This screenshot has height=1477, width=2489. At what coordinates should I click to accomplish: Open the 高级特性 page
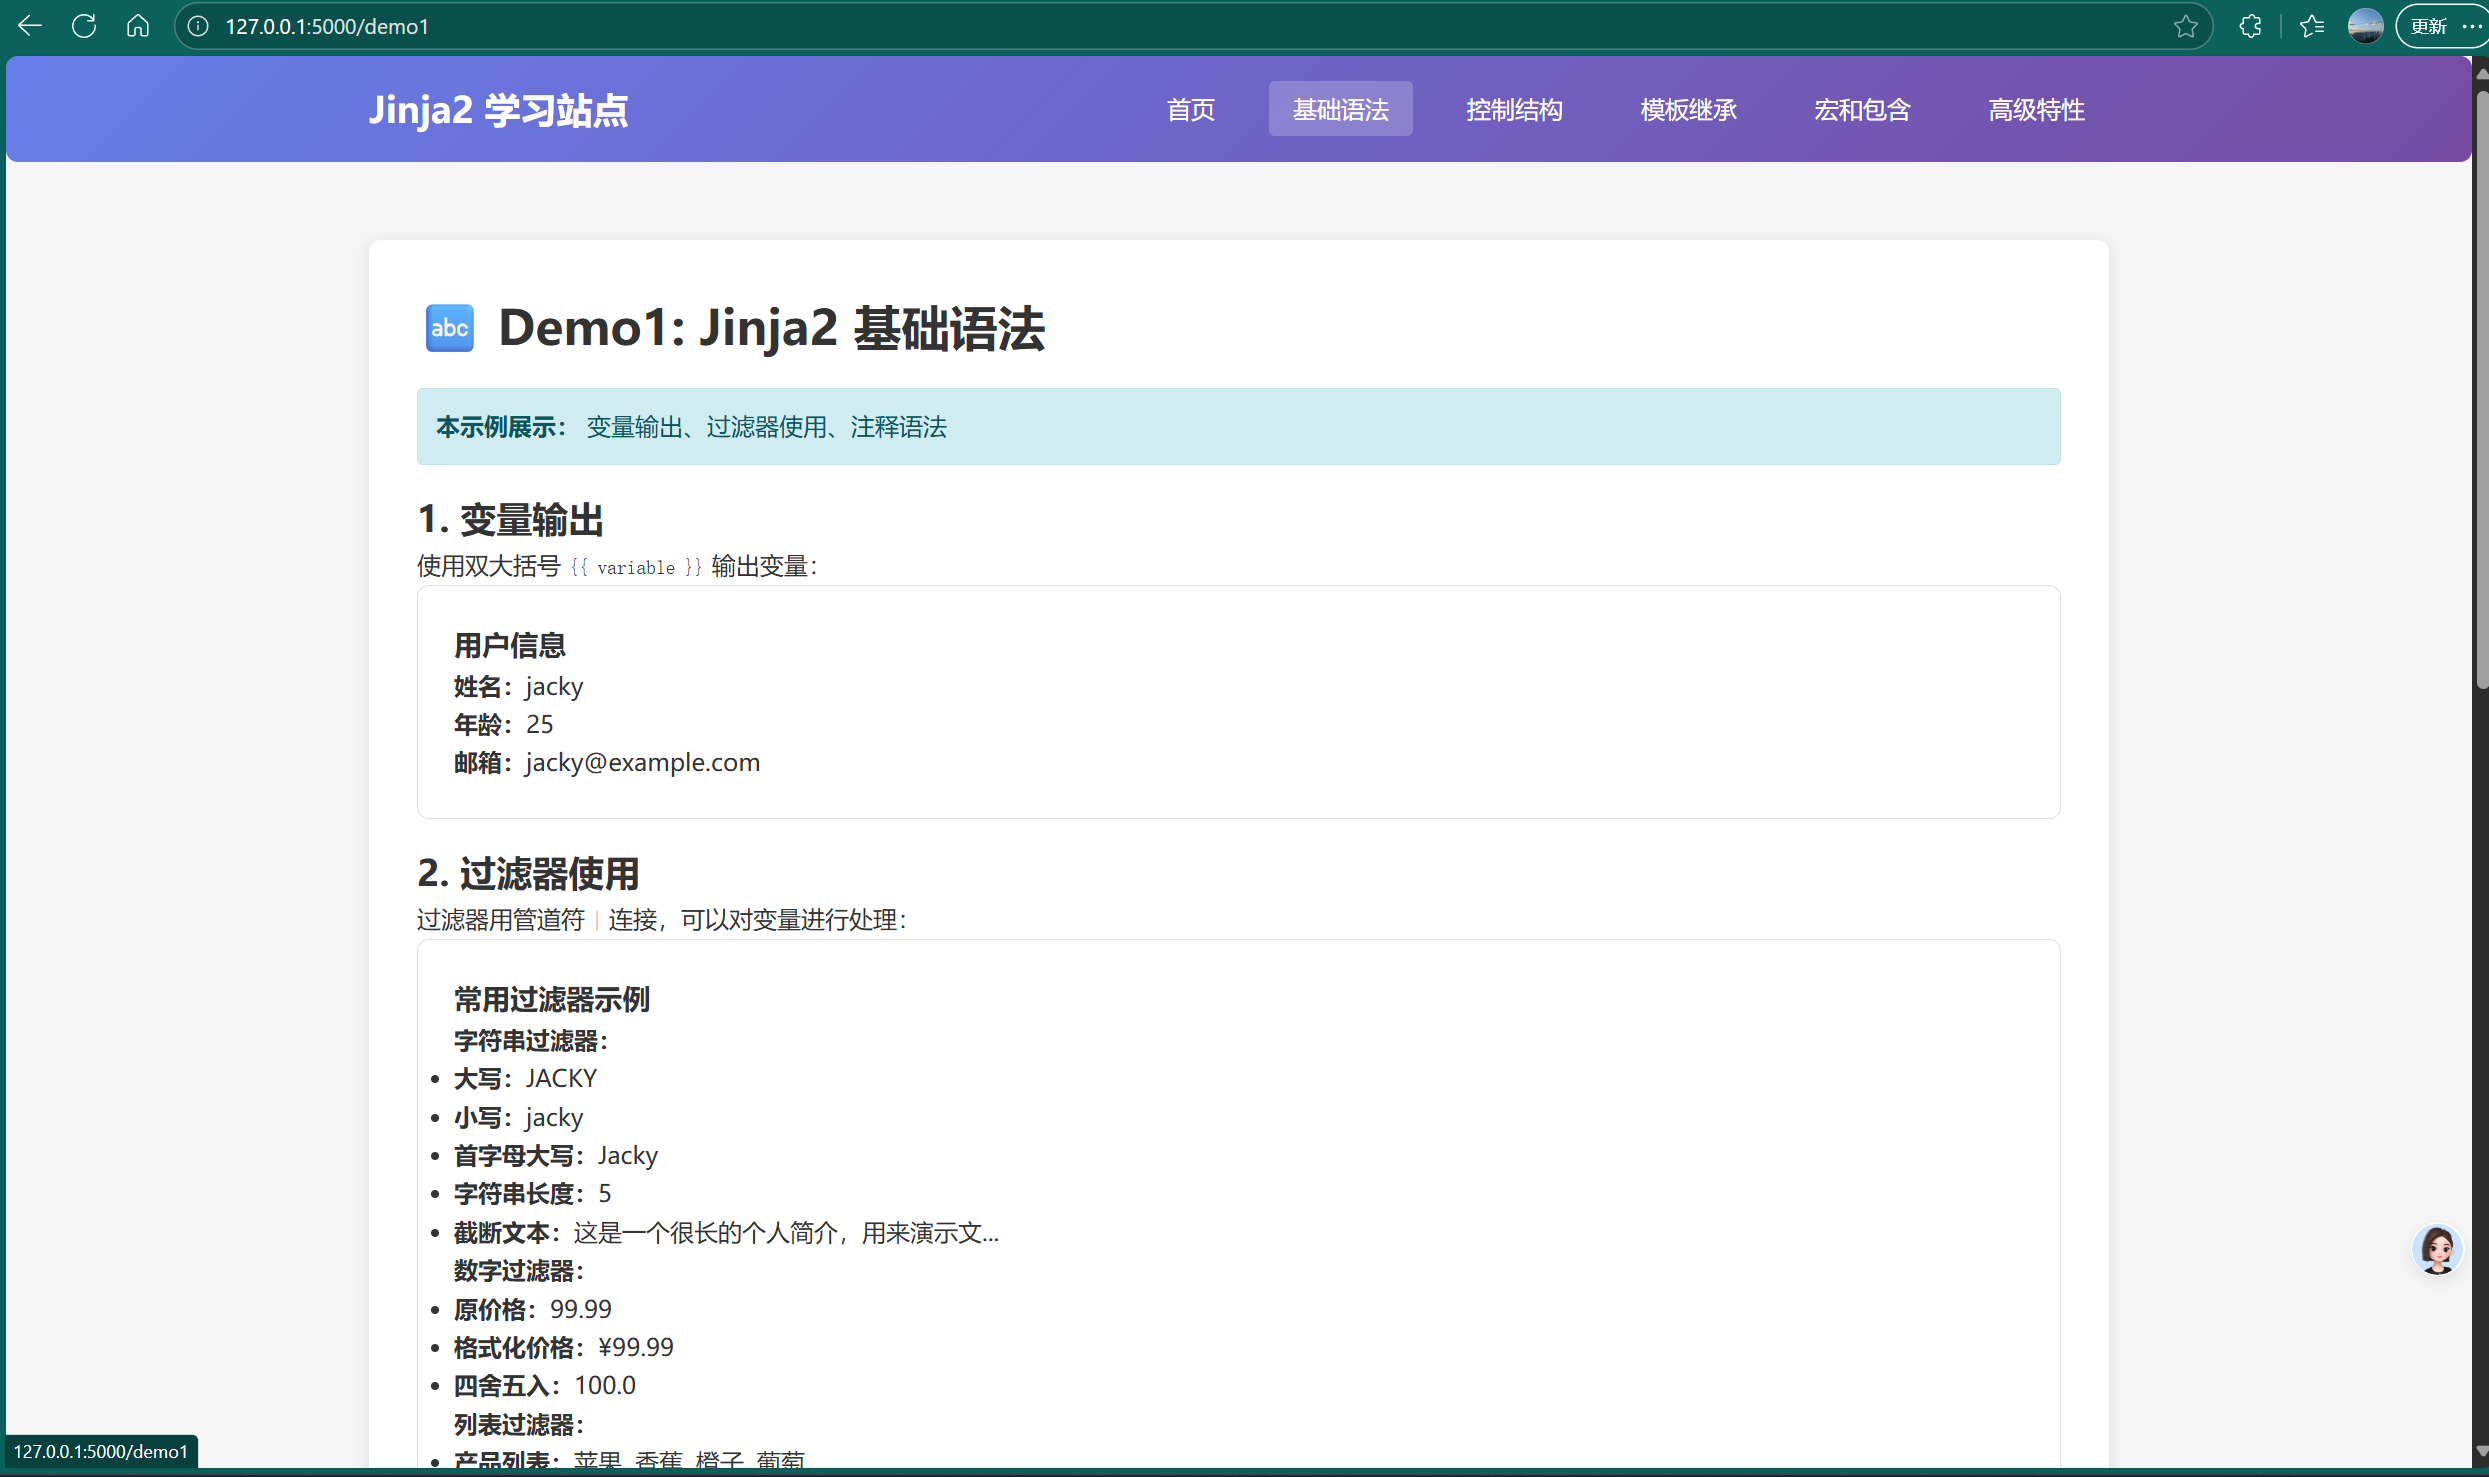tap(2036, 109)
